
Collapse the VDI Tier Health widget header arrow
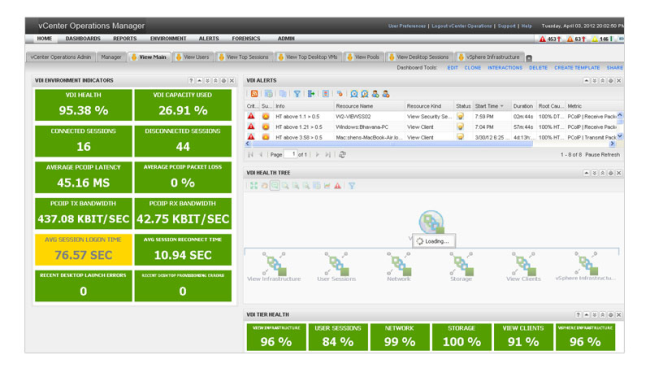click(x=586, y=315)
